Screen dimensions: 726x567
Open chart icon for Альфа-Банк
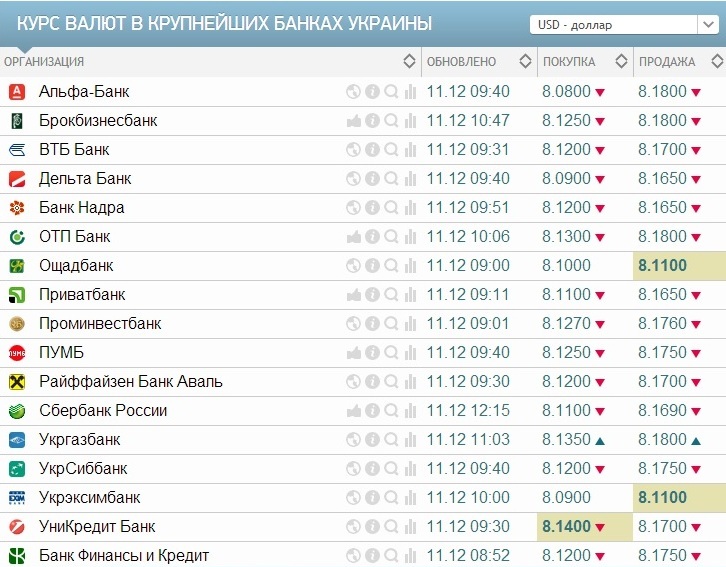coord(410,92)
